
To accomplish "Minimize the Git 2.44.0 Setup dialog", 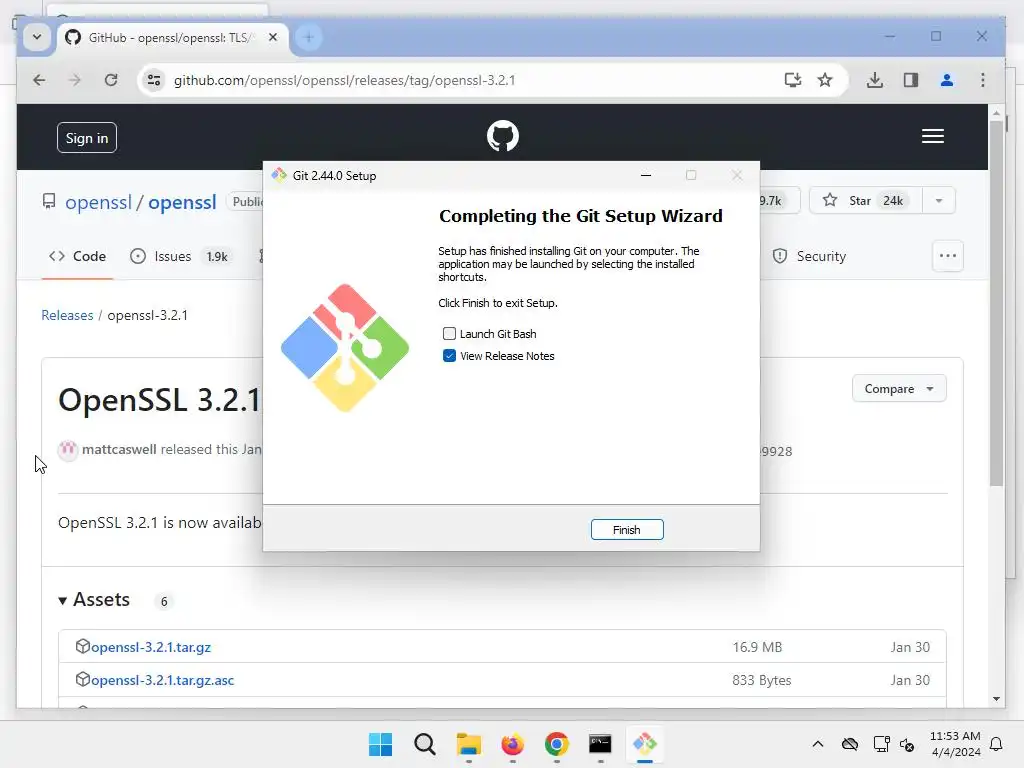I will [646, 175].
